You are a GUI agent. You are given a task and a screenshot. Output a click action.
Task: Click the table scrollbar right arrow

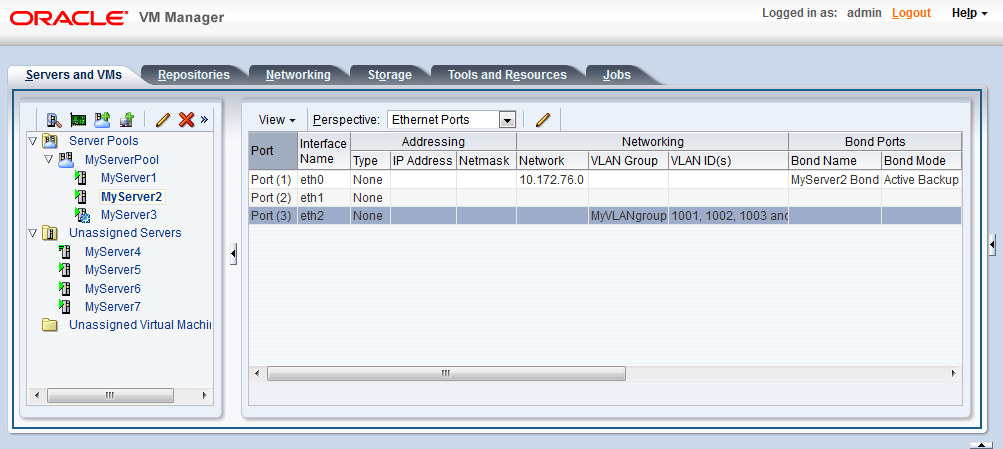[x=953, y=373]
